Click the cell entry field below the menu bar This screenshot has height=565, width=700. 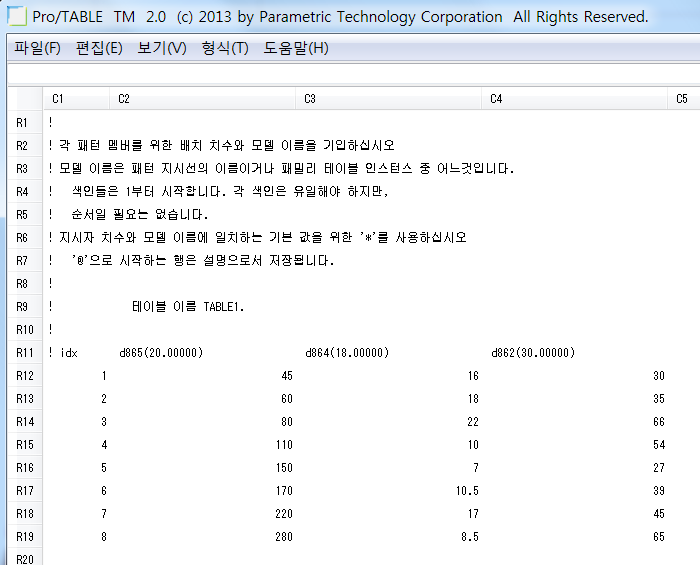[354, 74]
